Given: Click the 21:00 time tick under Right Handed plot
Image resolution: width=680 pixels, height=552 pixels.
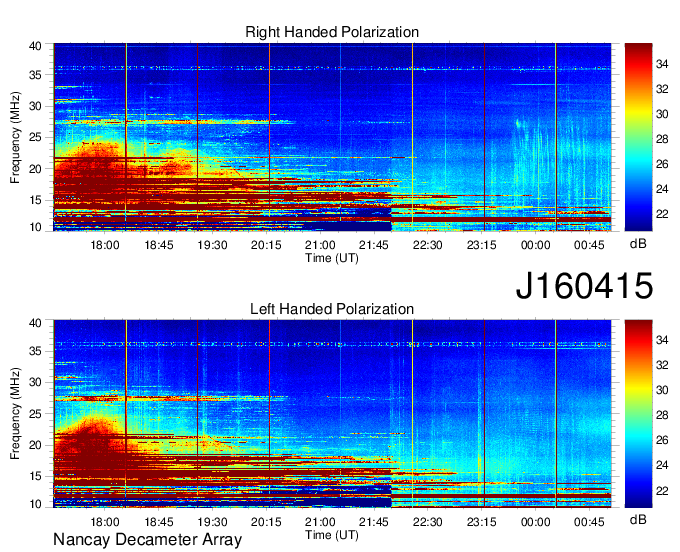Looking at the screenshot, I should [320, 245].
